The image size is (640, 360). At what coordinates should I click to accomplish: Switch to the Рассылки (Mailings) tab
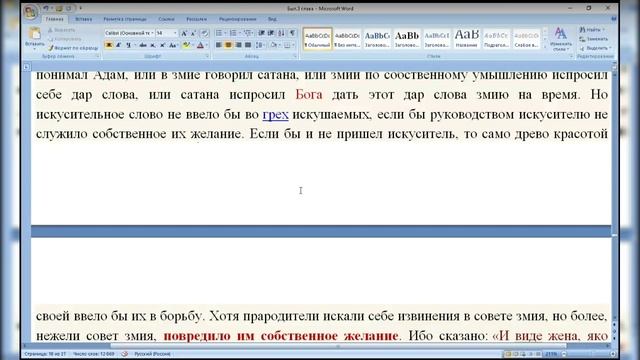coord(196,19)
